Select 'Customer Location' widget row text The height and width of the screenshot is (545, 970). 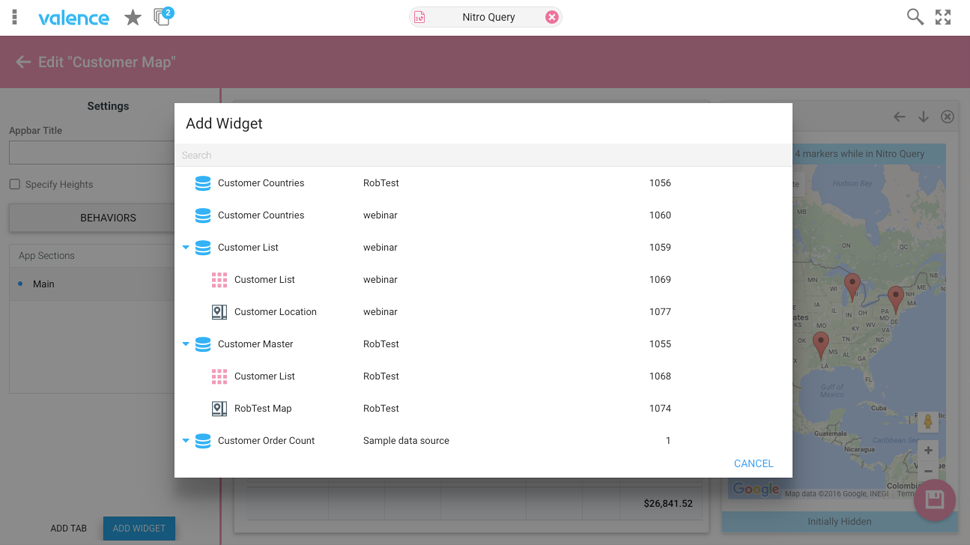pyautogui.click(x=275, y=312)
